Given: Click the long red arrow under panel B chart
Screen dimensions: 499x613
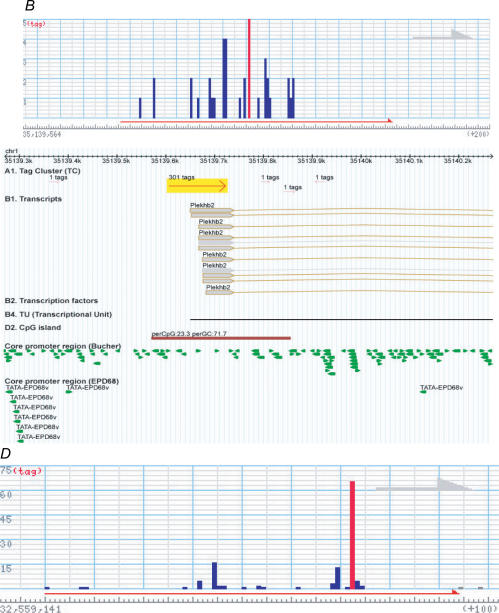Looking at the screenshot, I should tap(256, 122).
